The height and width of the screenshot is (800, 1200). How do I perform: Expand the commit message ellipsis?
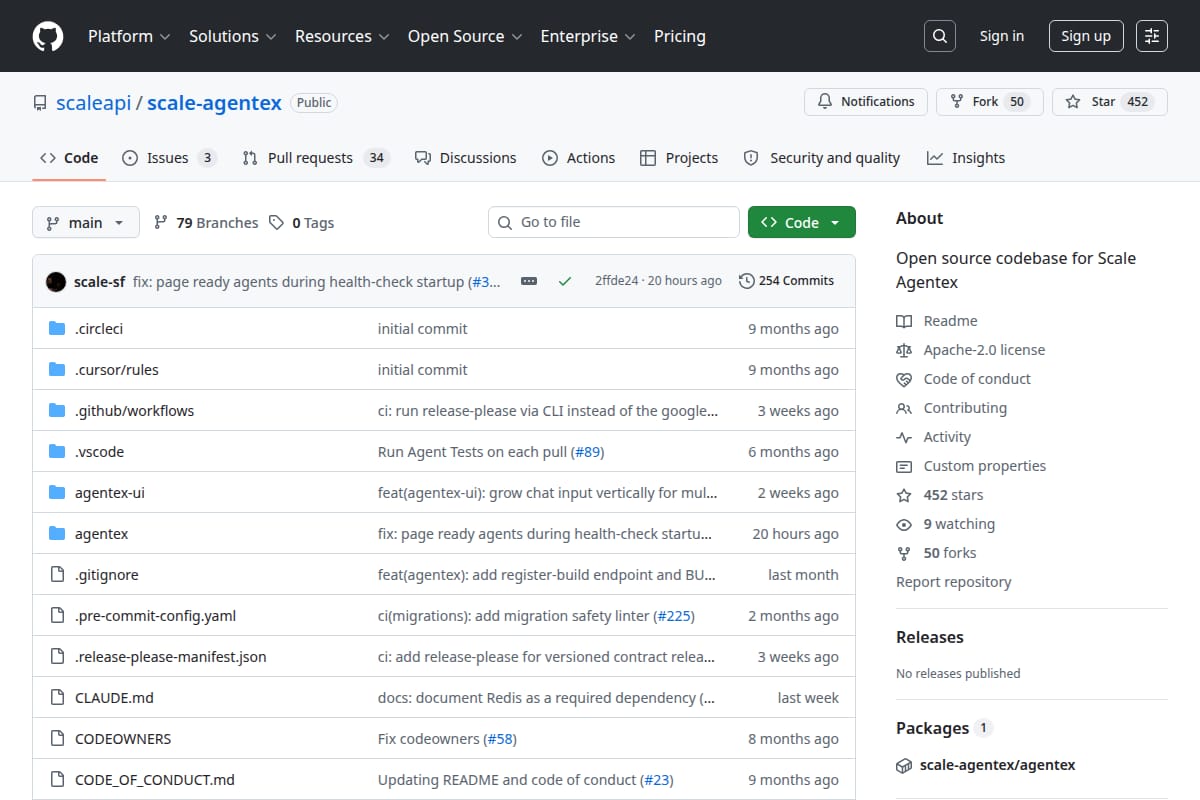click(529, 281)
